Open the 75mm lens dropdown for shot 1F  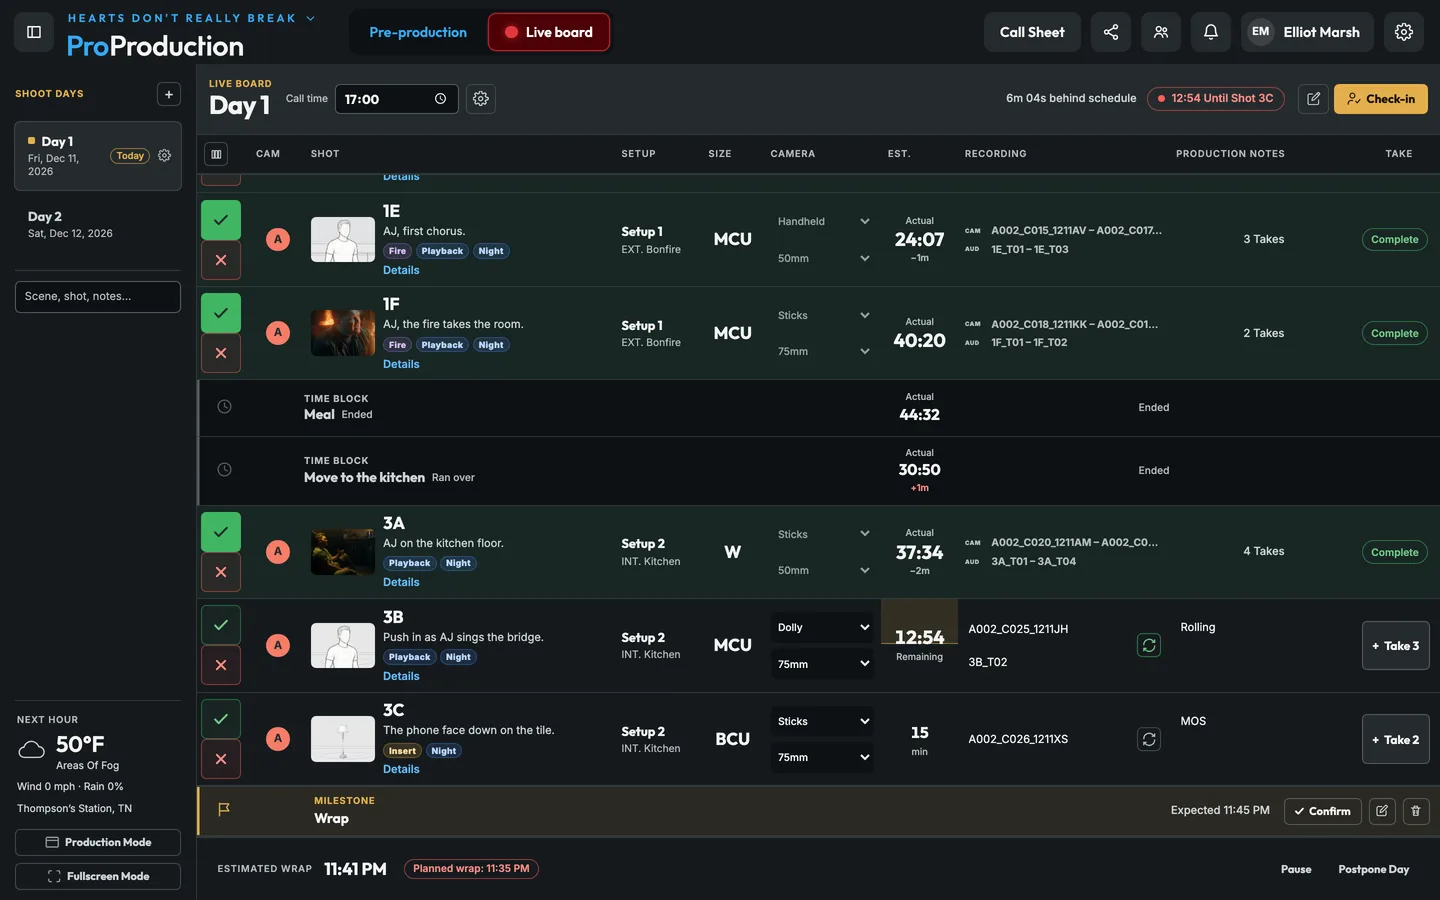[x=823, y=352]
